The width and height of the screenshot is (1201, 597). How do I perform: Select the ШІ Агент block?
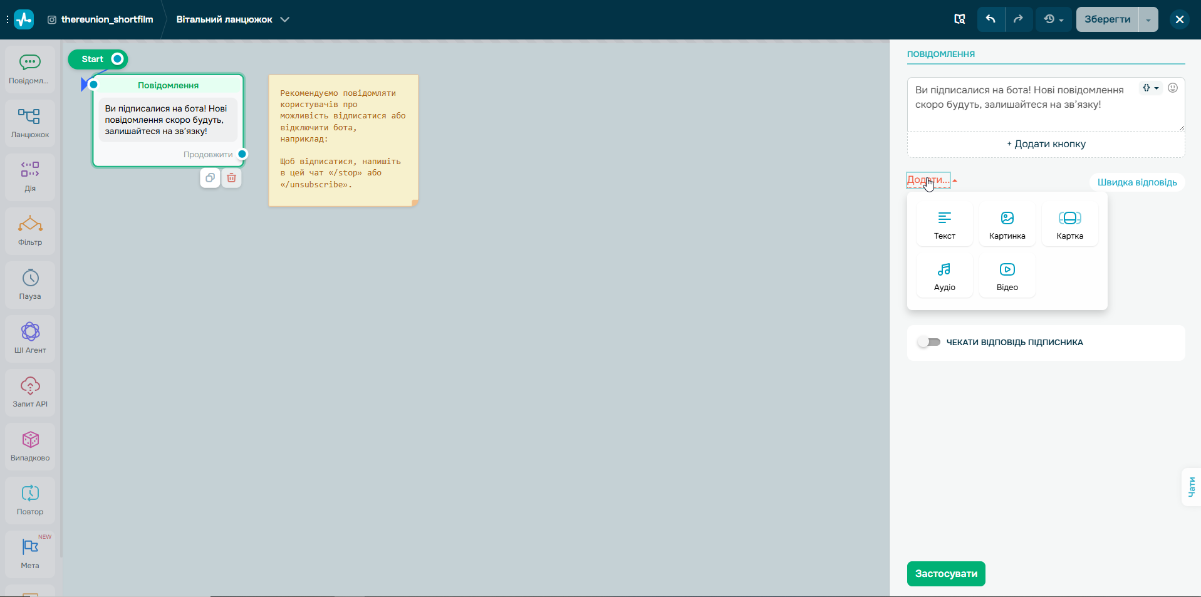coord(30,338)
